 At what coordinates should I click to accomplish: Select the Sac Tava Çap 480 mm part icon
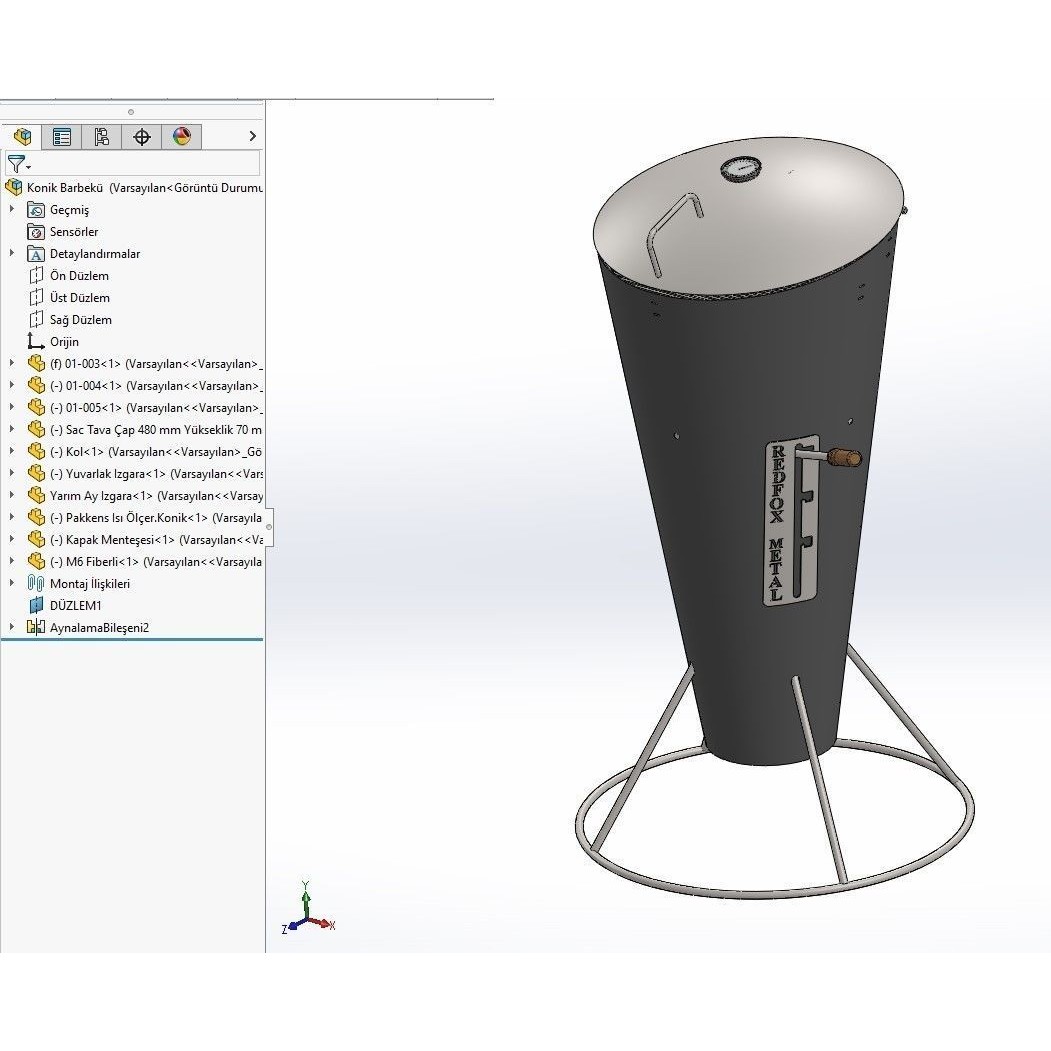(x=36, y=430)
